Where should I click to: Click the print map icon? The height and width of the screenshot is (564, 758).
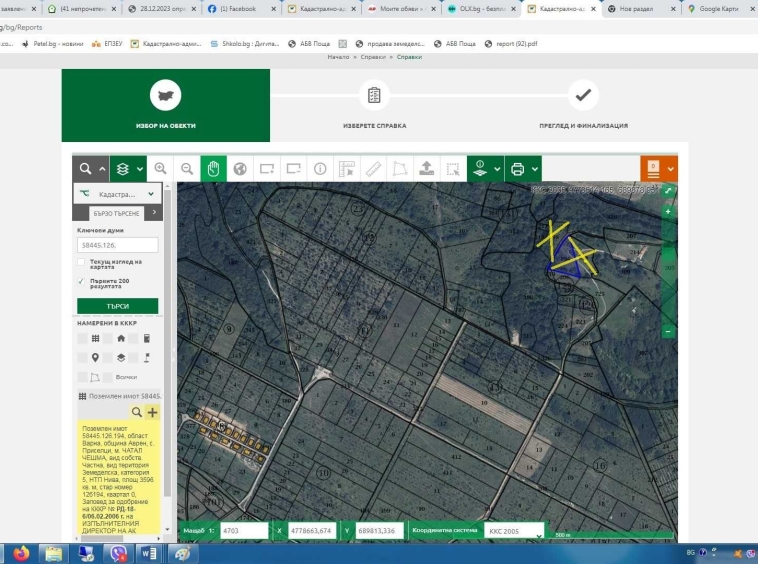517,169
